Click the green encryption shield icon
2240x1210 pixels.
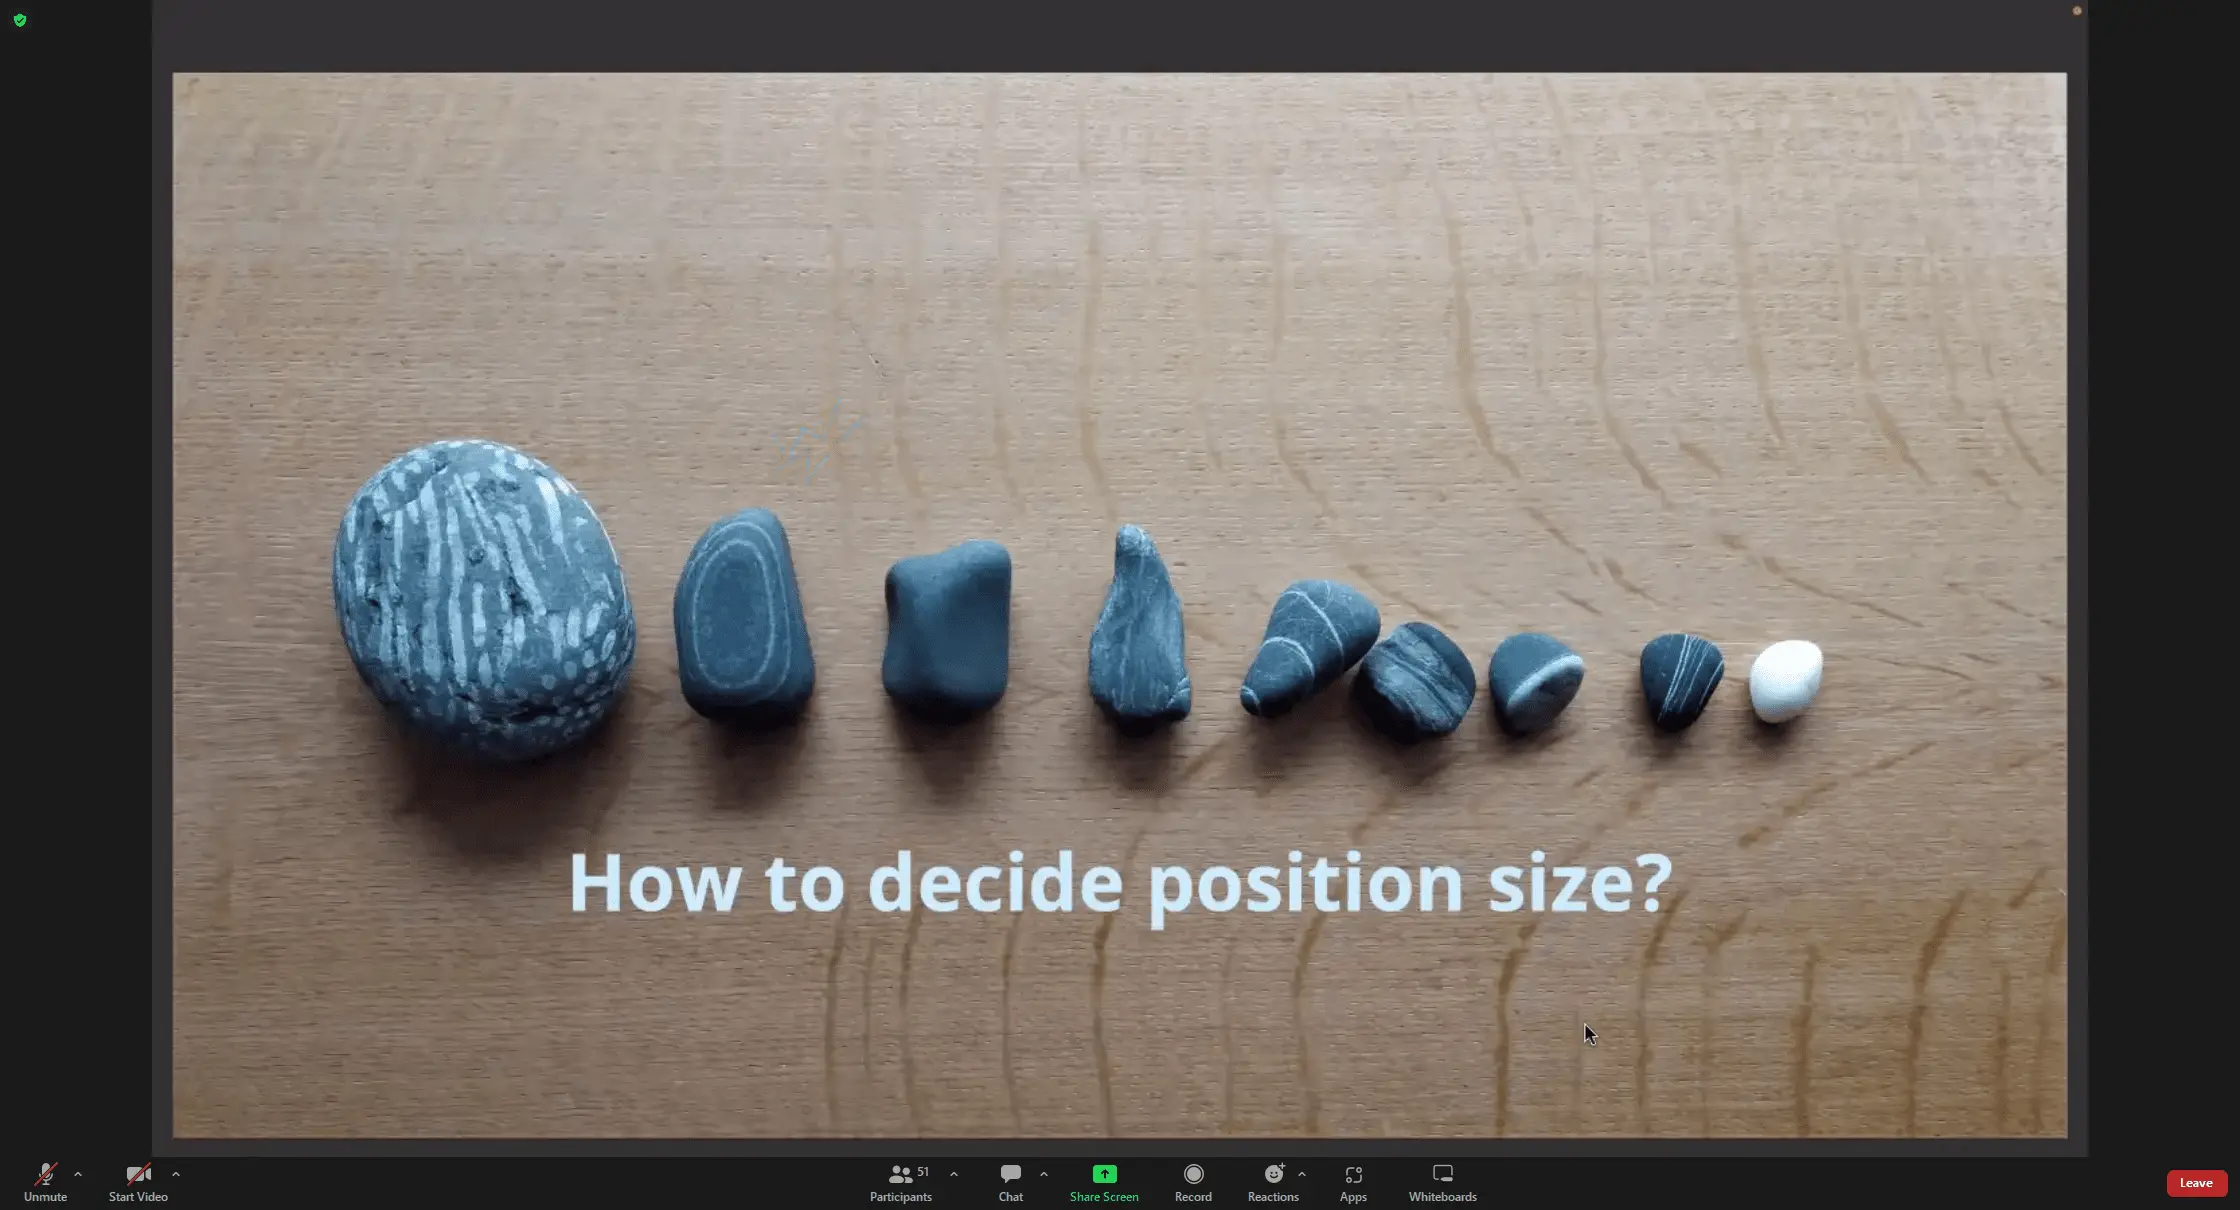point(20,20)
